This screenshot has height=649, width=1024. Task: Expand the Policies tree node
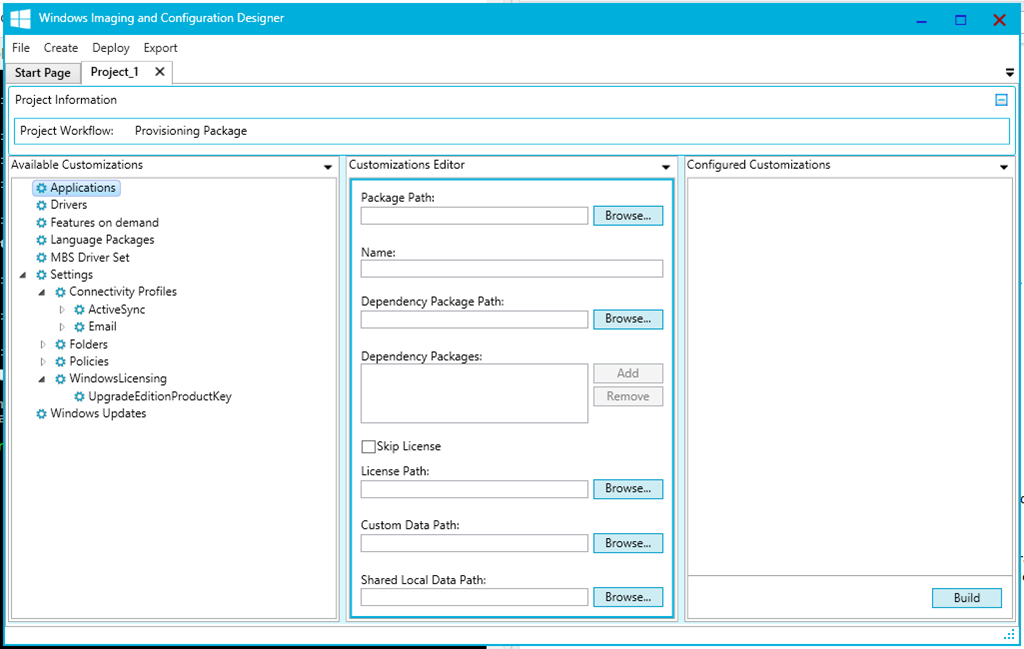pos(43,362)
